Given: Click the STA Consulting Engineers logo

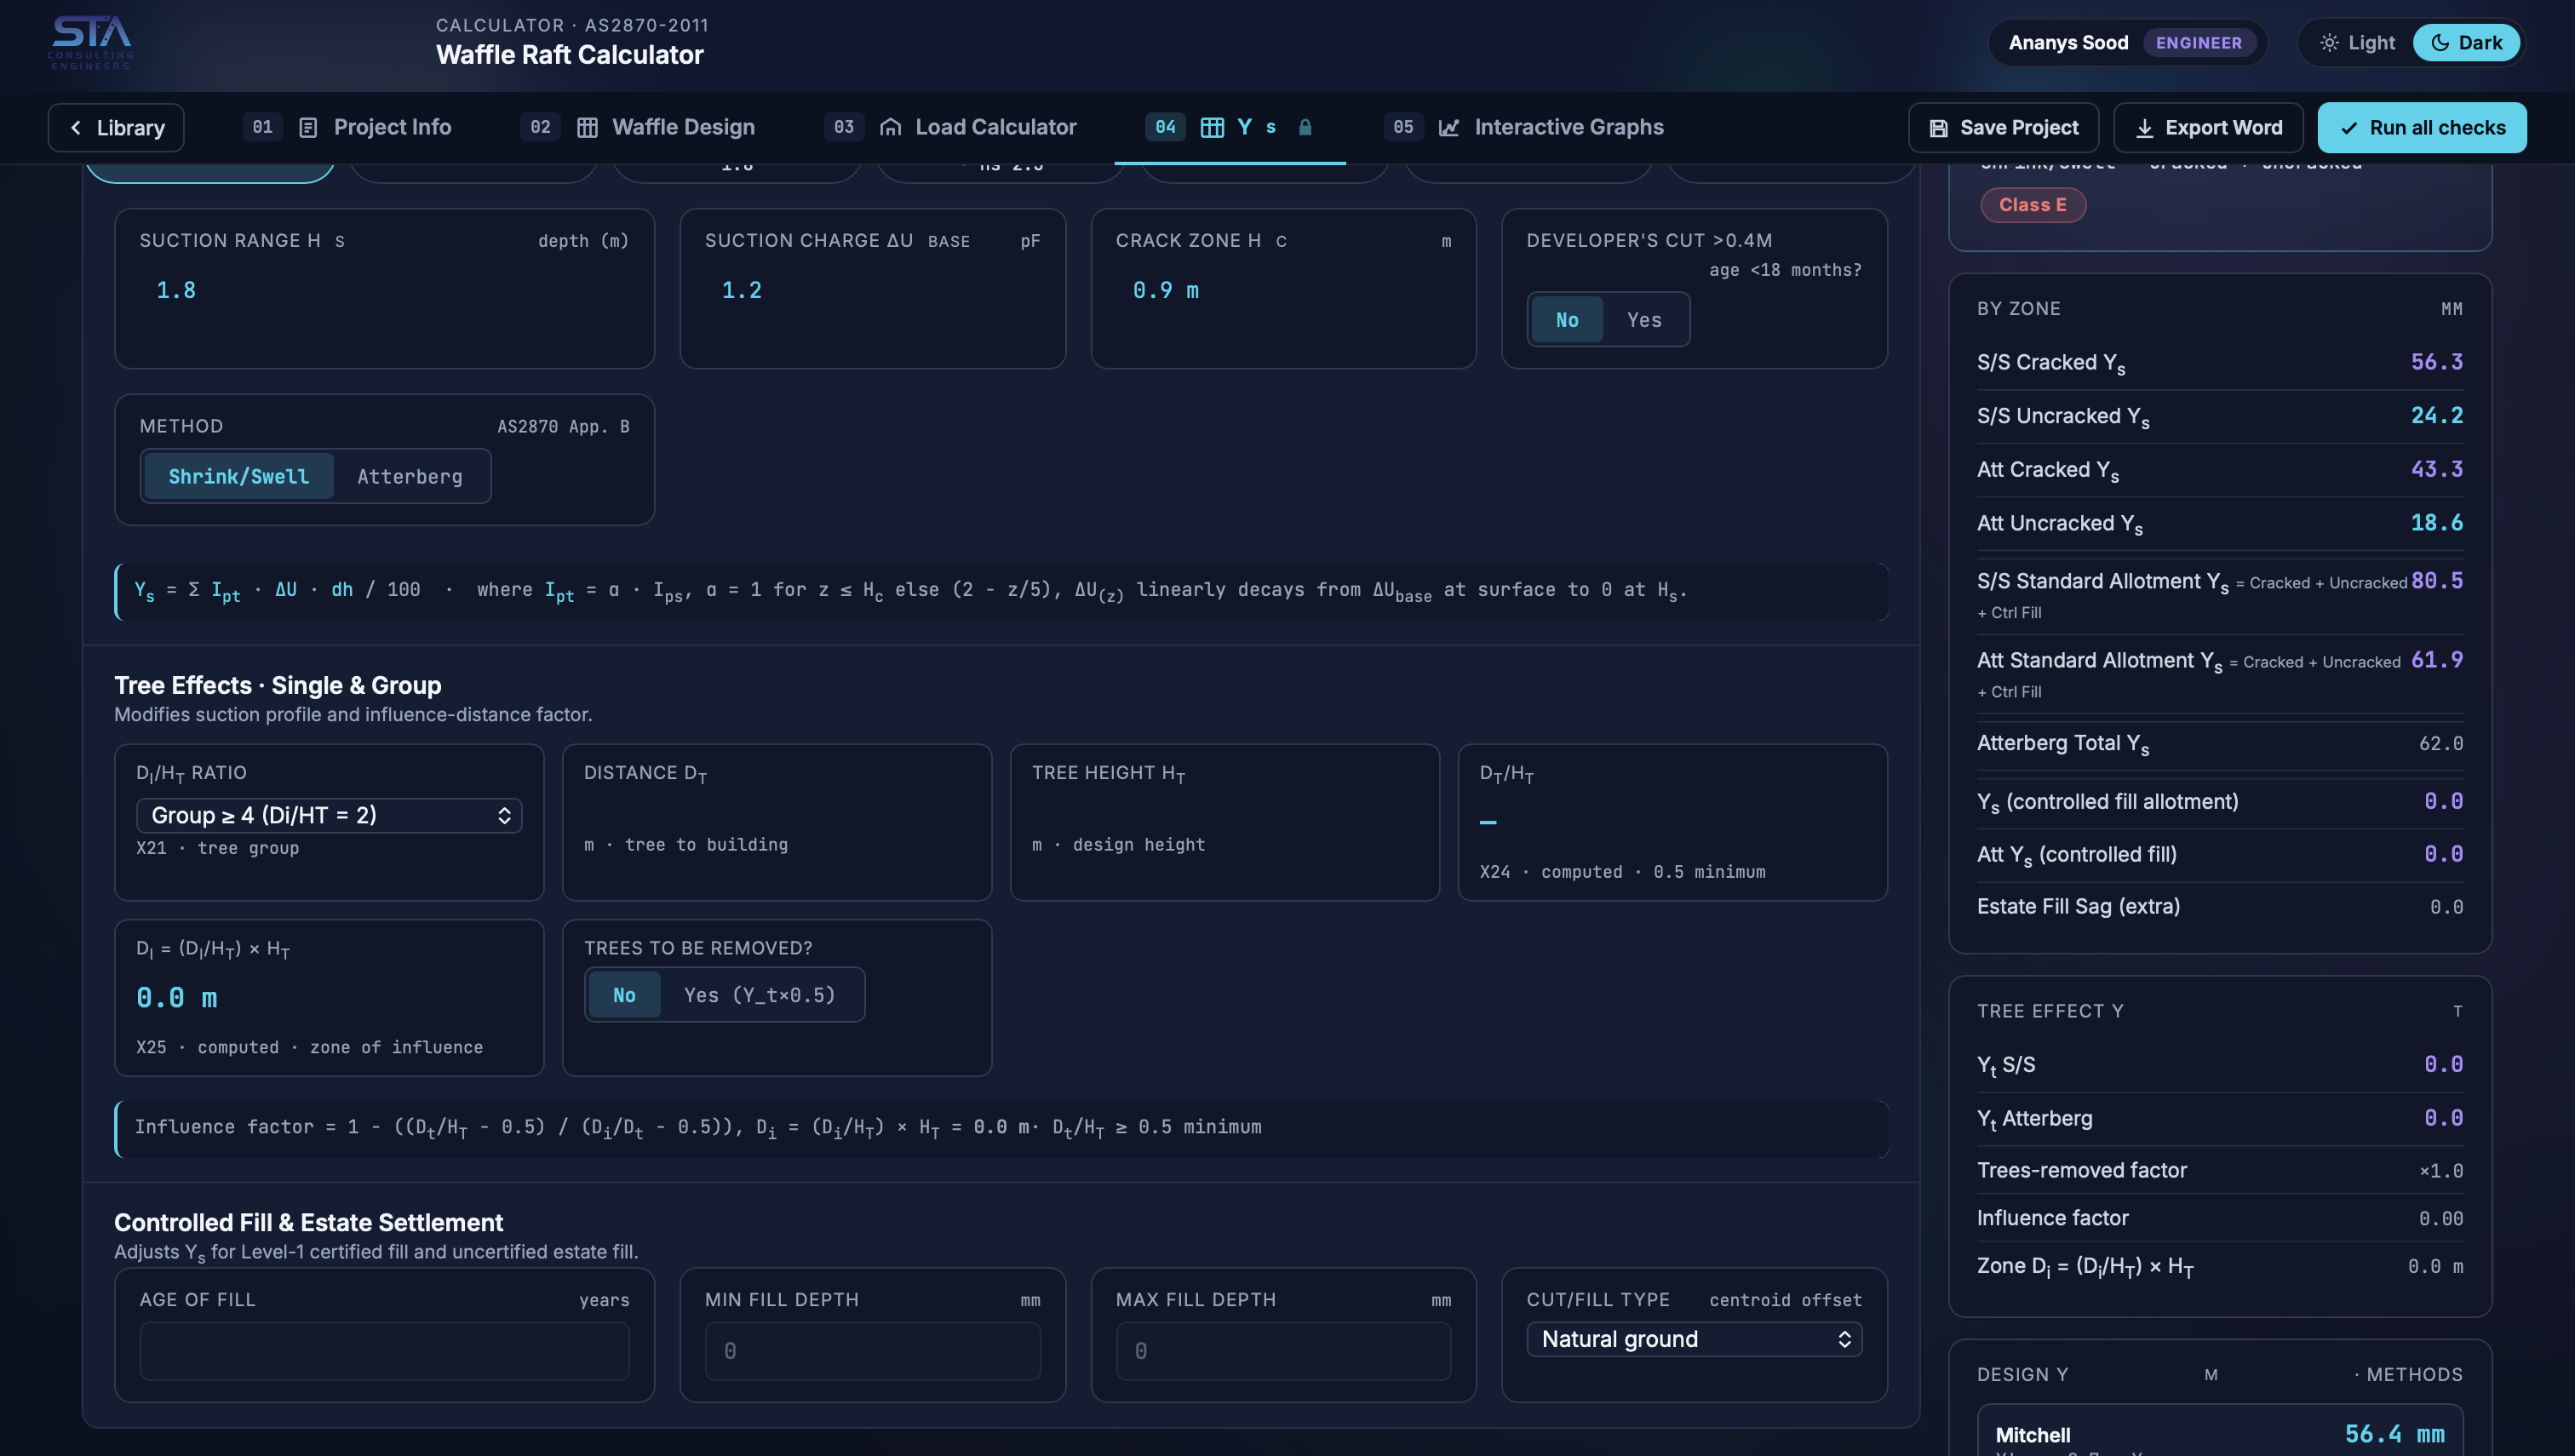Looking at the screenshot, I should 91,43.
